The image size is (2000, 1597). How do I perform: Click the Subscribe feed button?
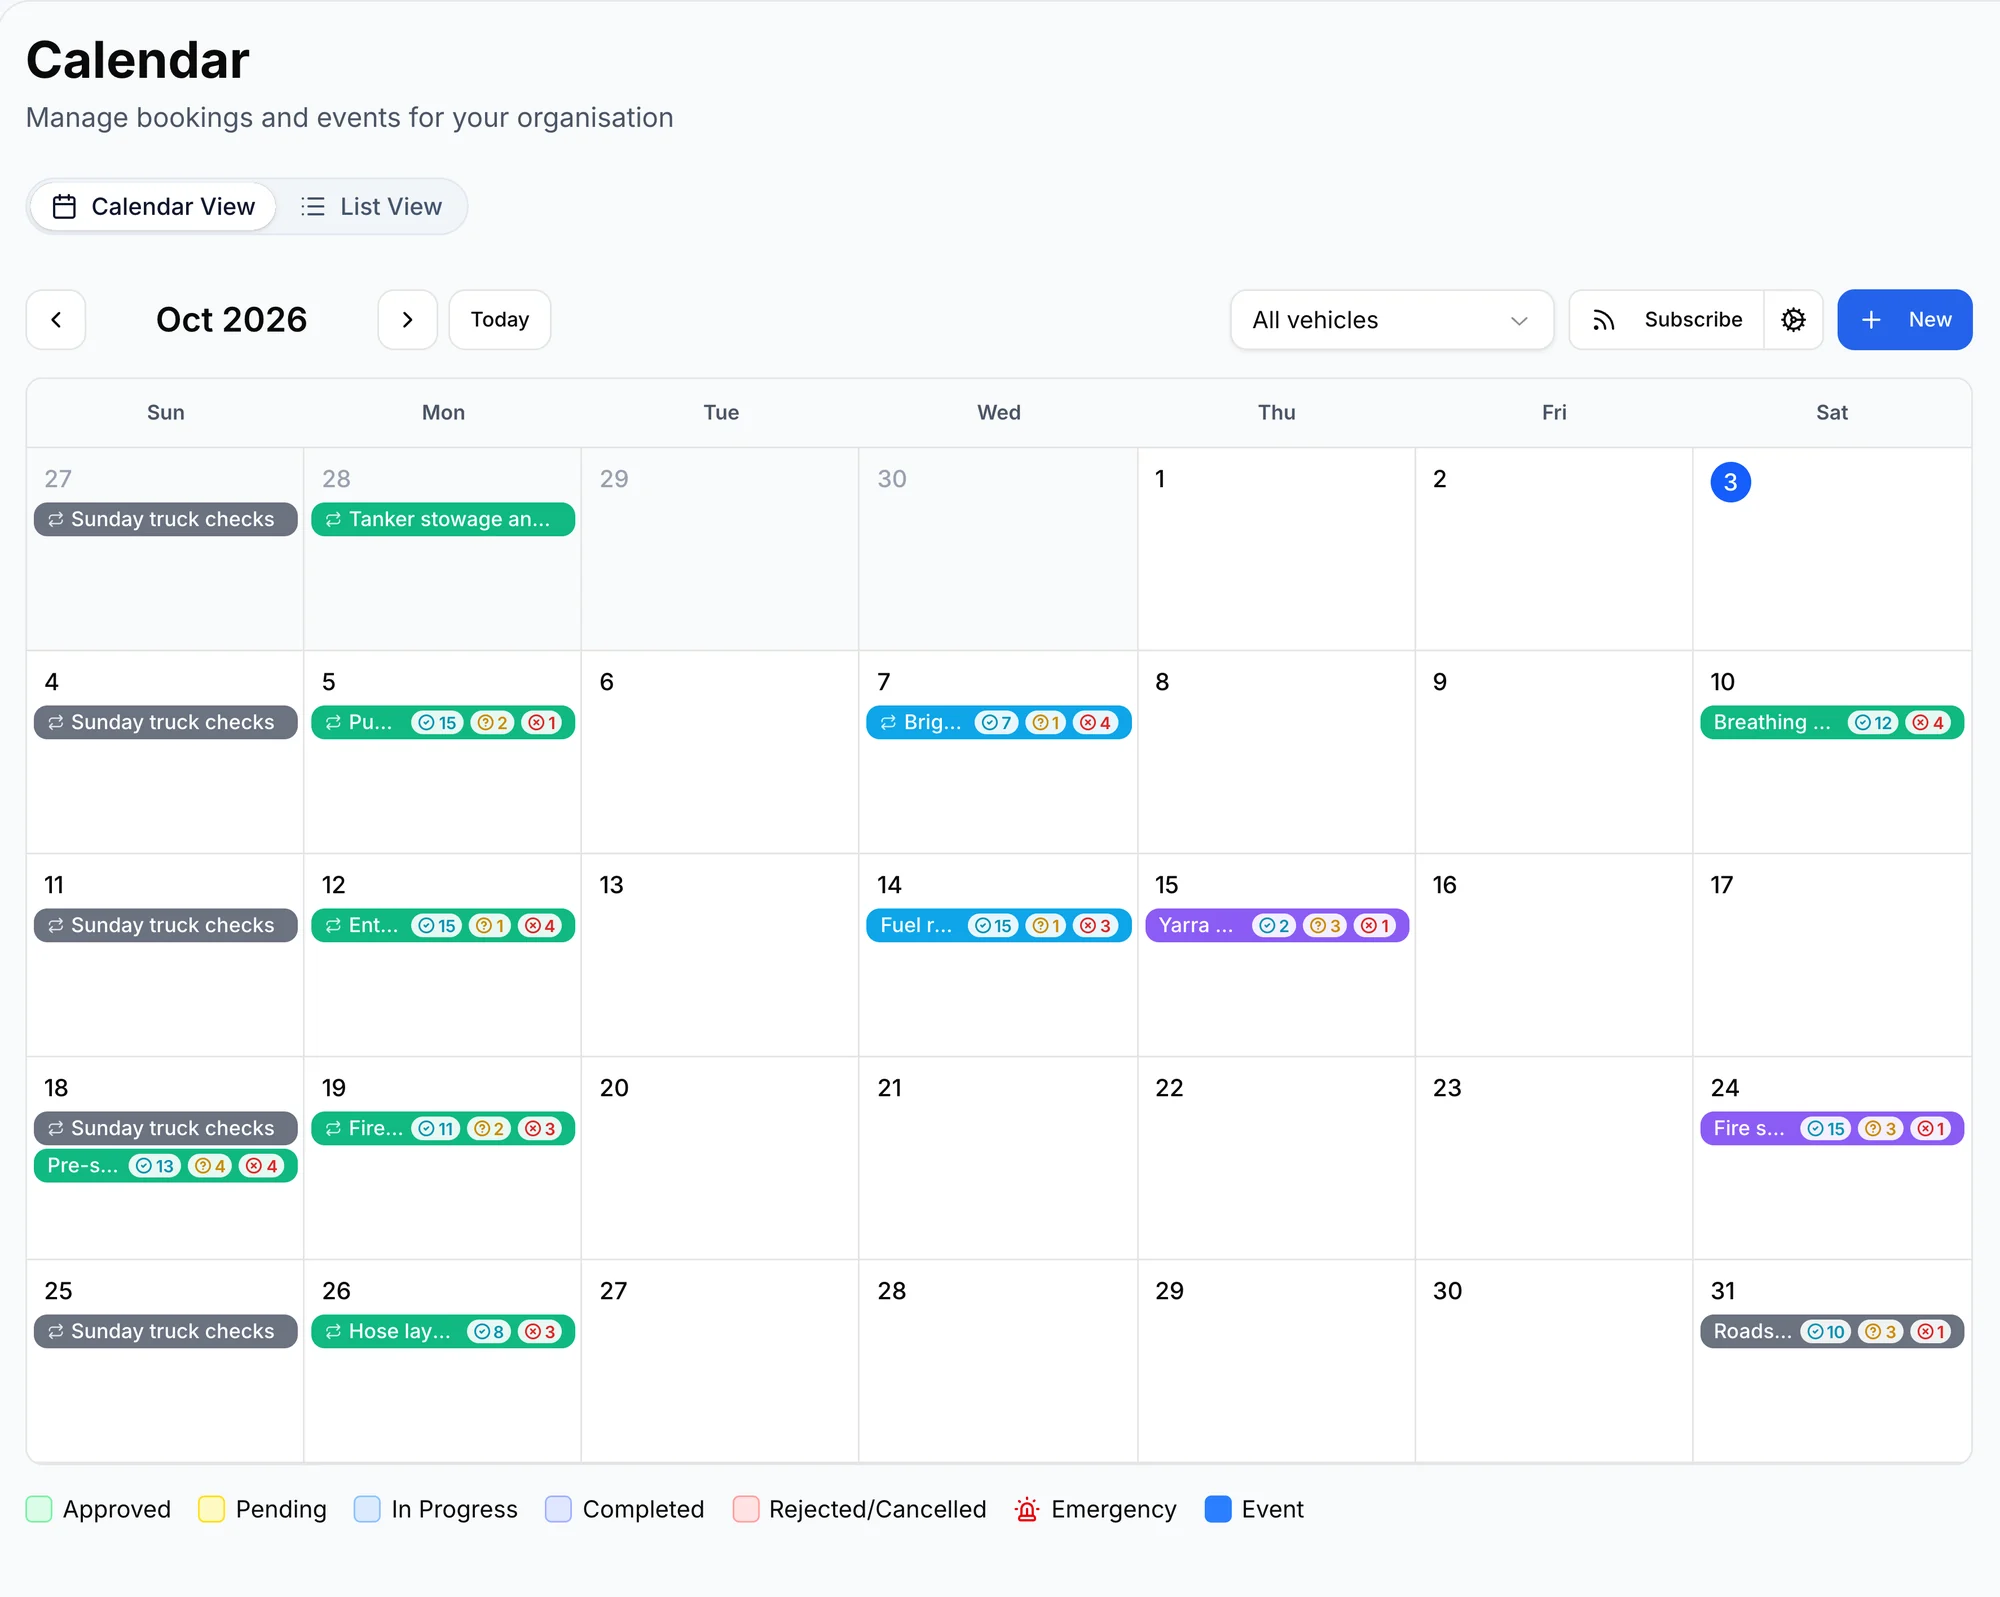coord(1667,320)
